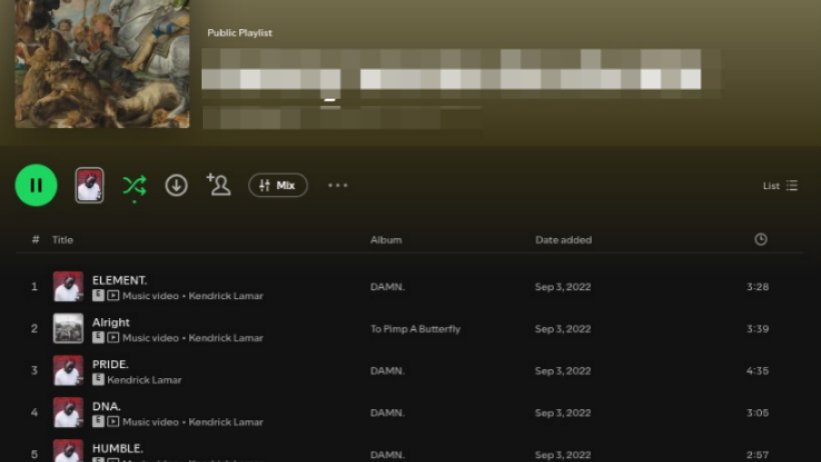Click the explicit E badge on ELEMENT.
The height and width of the screenshot is (462, 821).
point(98,295)
